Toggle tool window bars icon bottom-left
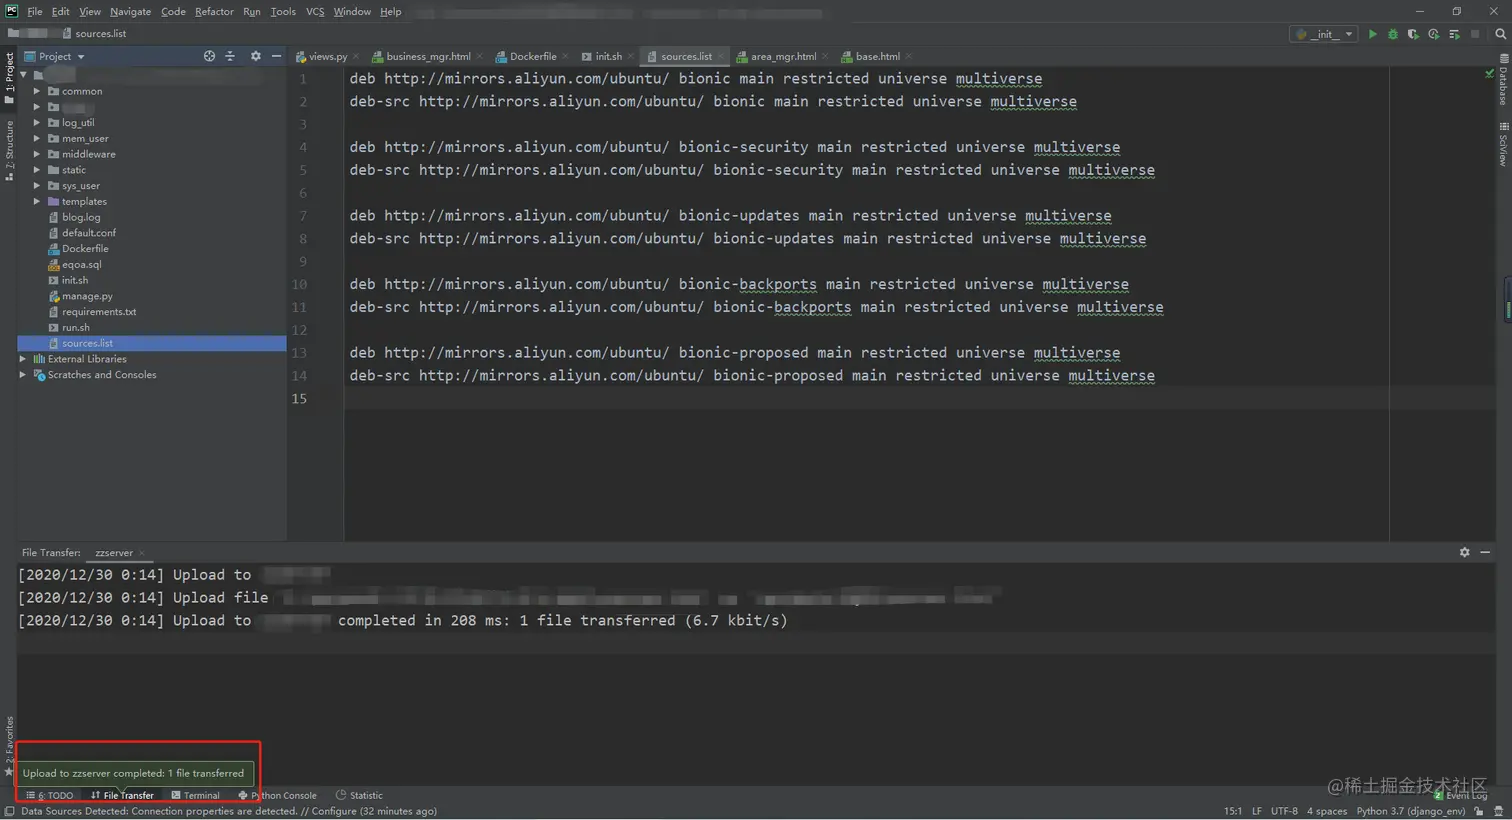This screenshot has width=1512, height=820. pyautogui.click(x=9, y=811)
